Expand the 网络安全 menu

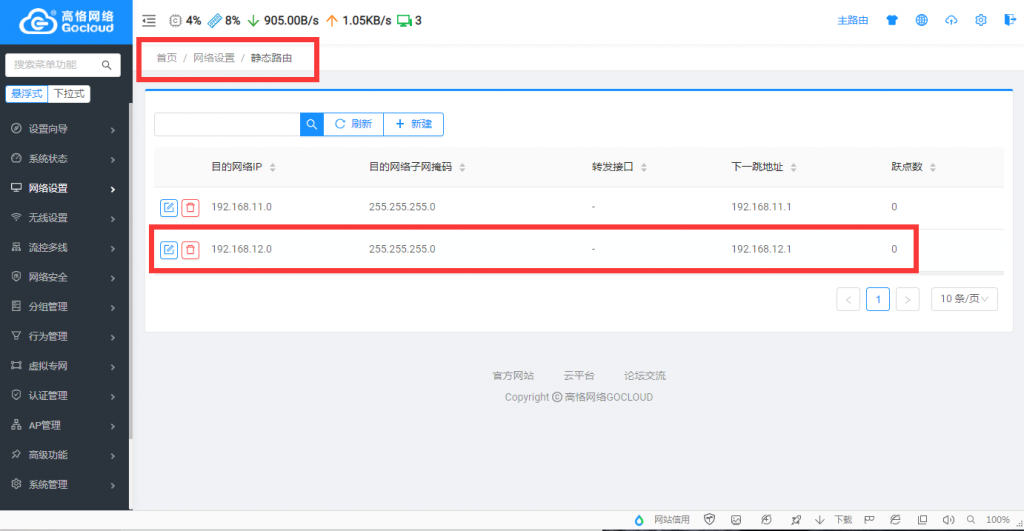(x=64, y=278)
